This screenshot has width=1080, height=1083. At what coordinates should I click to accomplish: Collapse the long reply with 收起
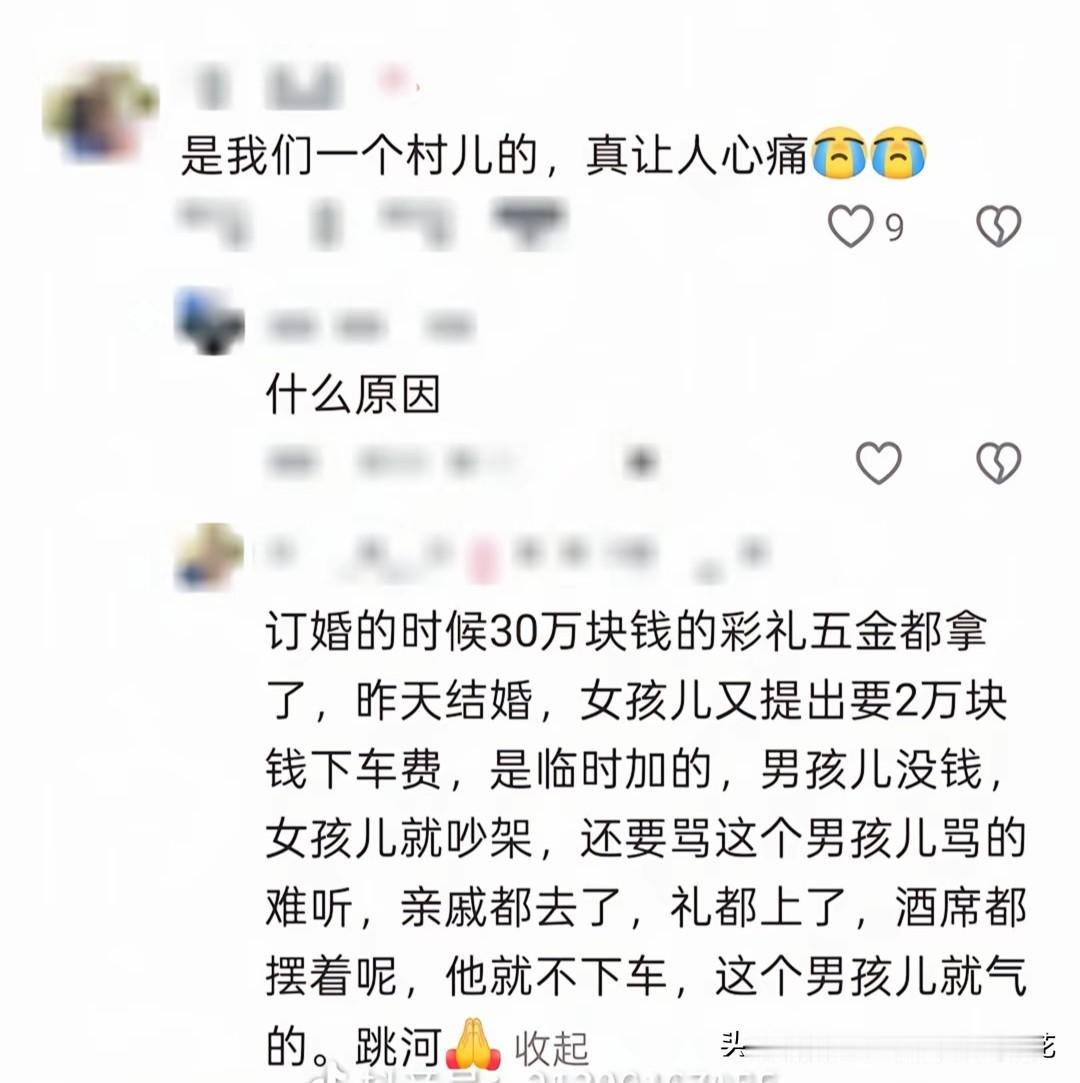tap(551, 1050)
